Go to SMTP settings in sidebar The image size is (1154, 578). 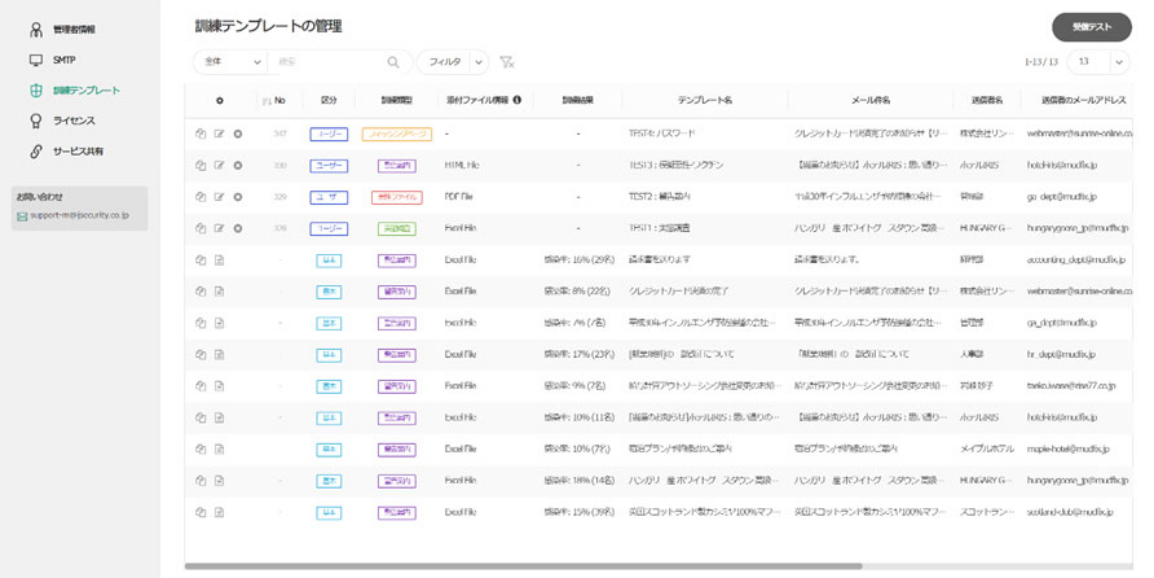tap(64, 60)
